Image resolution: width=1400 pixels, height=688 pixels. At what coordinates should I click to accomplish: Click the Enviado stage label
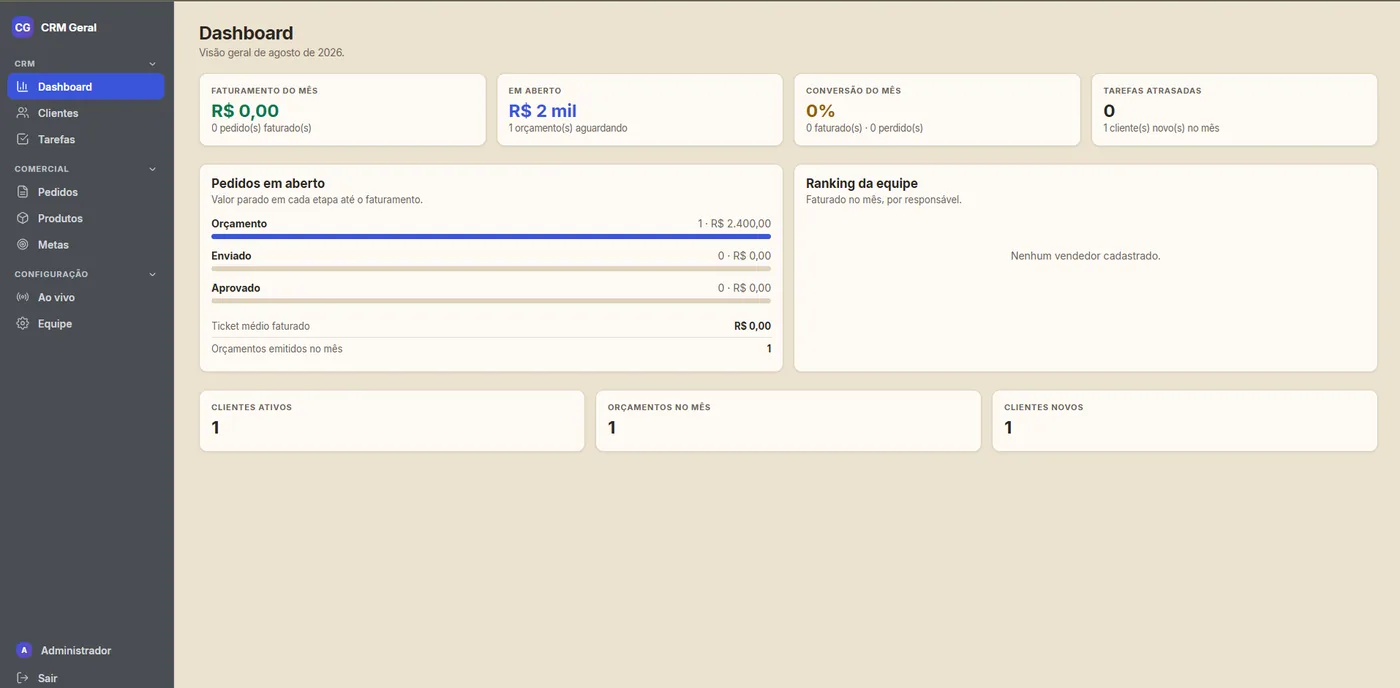click(231, 256)
